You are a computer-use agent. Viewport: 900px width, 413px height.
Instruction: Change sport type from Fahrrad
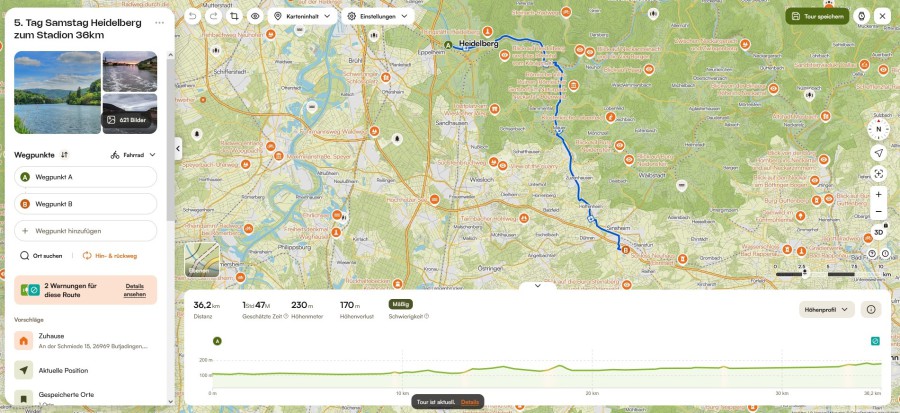pos(133,155)
